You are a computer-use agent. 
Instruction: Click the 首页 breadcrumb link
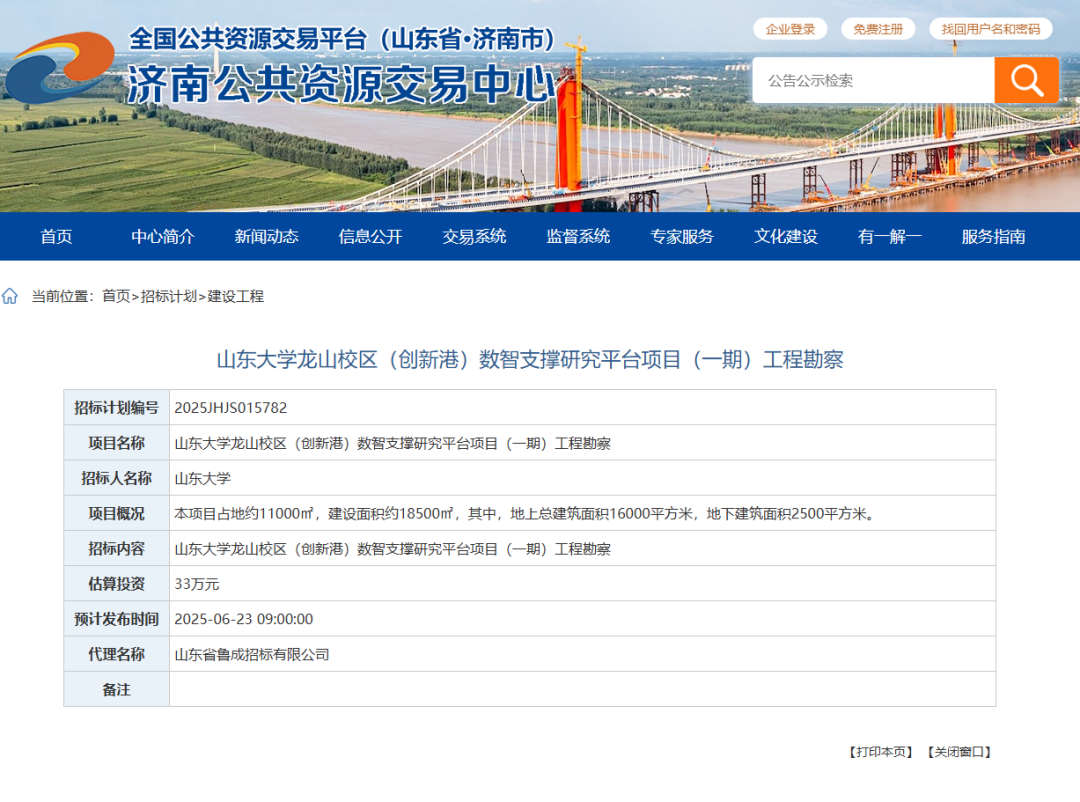[116, 296]
